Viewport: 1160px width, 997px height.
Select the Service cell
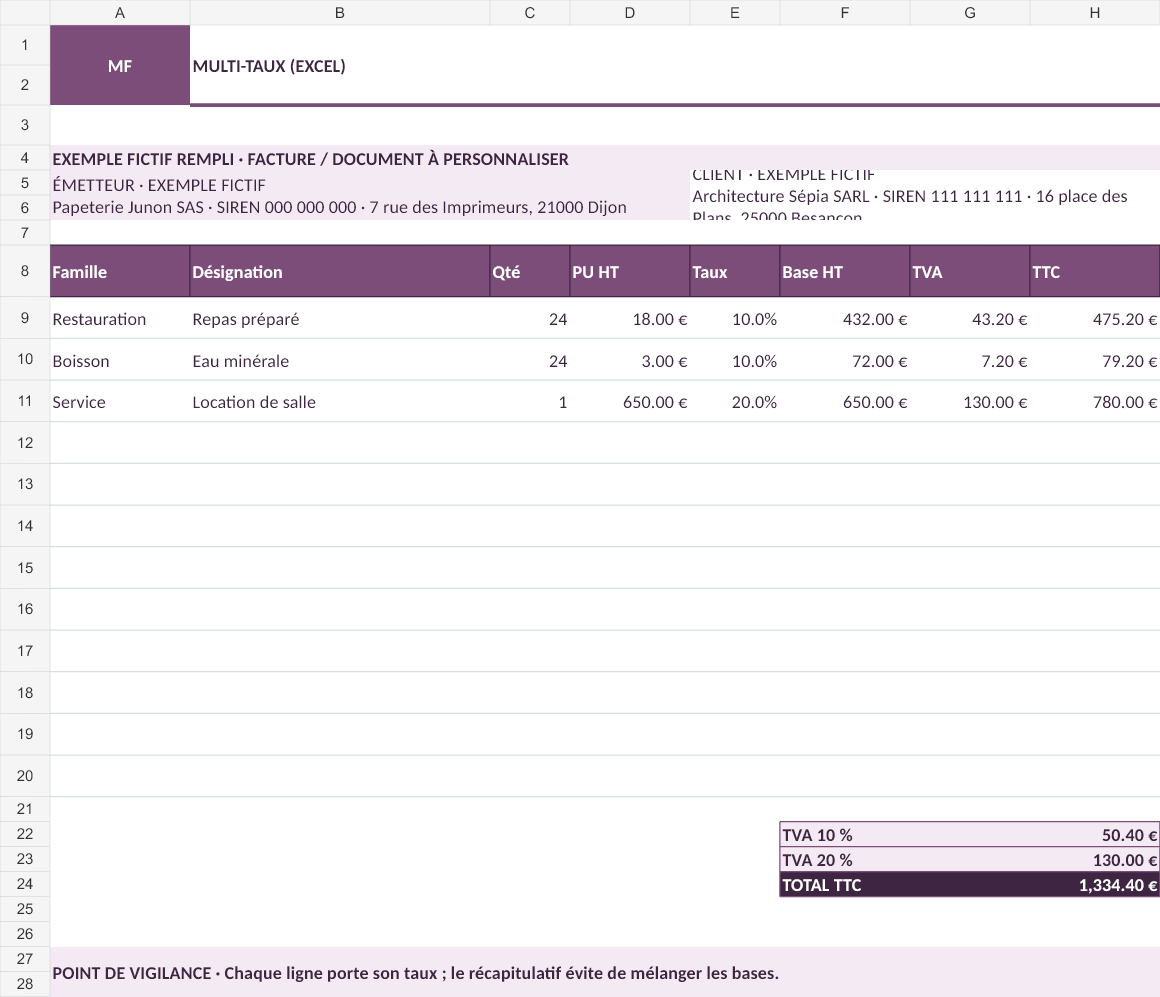pyautogui.click(x=120, y=402)
